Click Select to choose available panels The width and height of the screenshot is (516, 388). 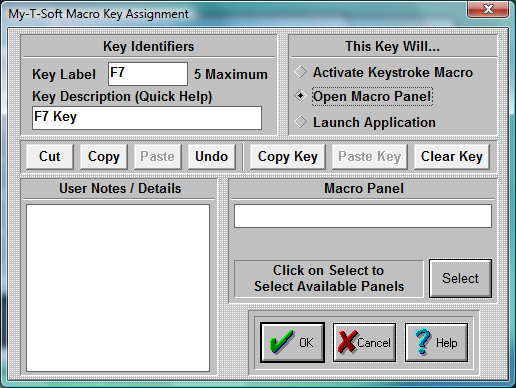[x=460, y=278]
